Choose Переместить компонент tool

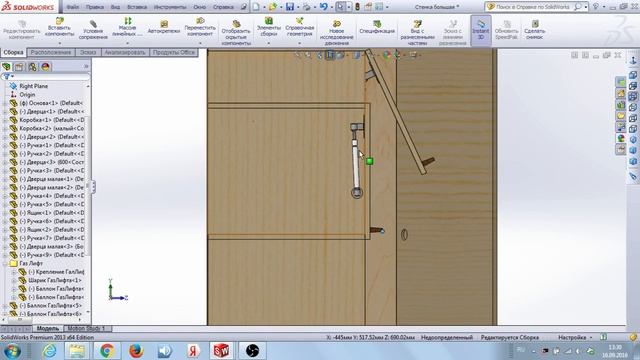point(200,27)
